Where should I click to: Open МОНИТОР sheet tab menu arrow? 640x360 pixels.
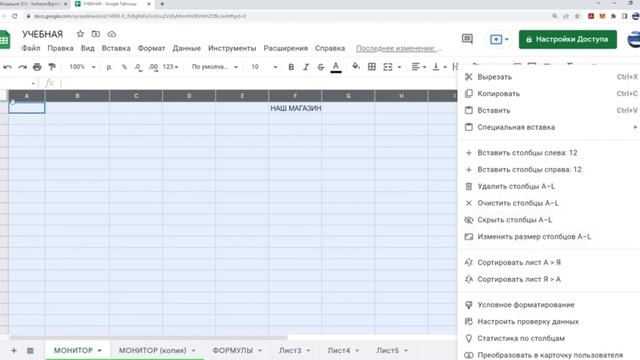pyautogui.click(x=100, y=351)
